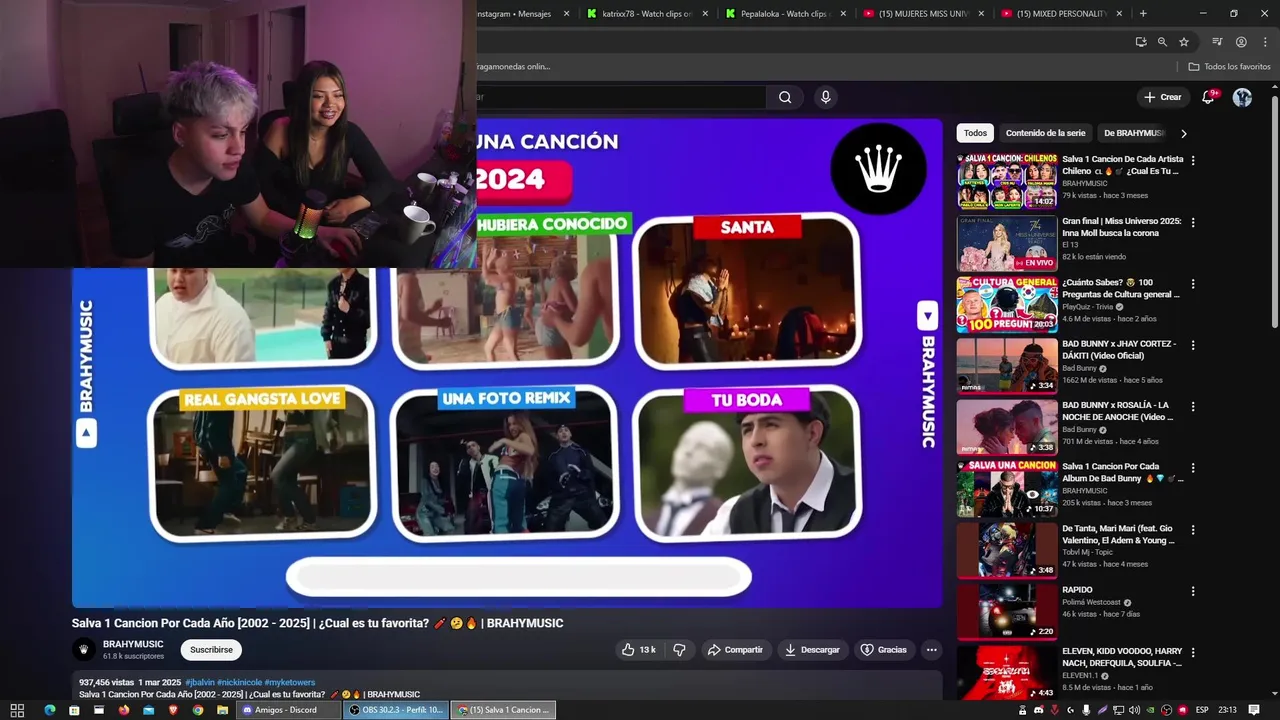Click the system clock 23:13

click(x=1227, y=710)
